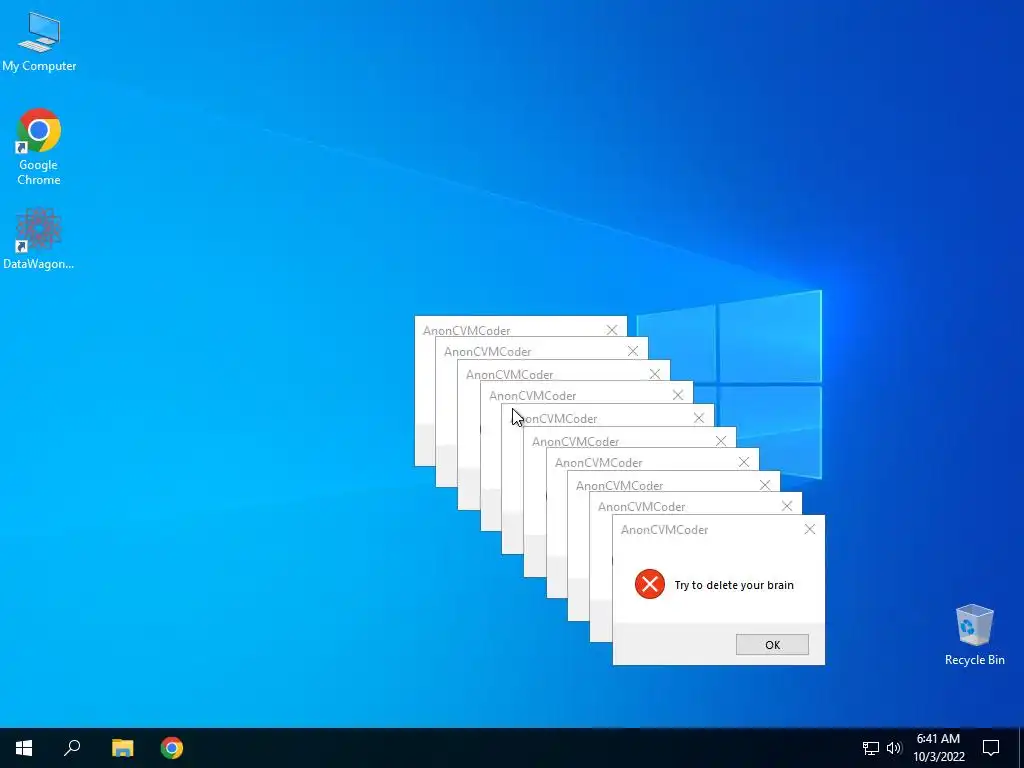Show the clock and date 6:41 AM

coord(938,748)
